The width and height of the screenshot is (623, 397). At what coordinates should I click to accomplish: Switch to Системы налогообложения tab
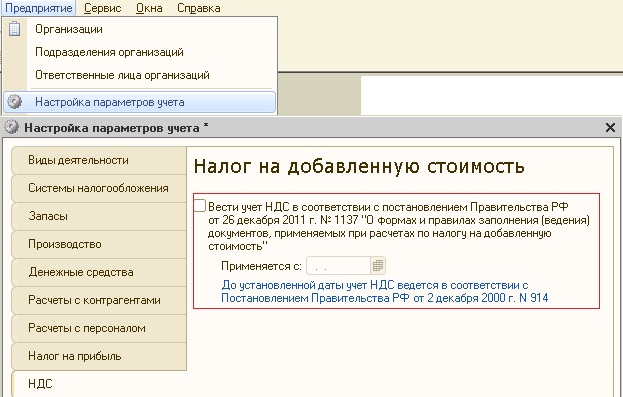coord(99,188)
